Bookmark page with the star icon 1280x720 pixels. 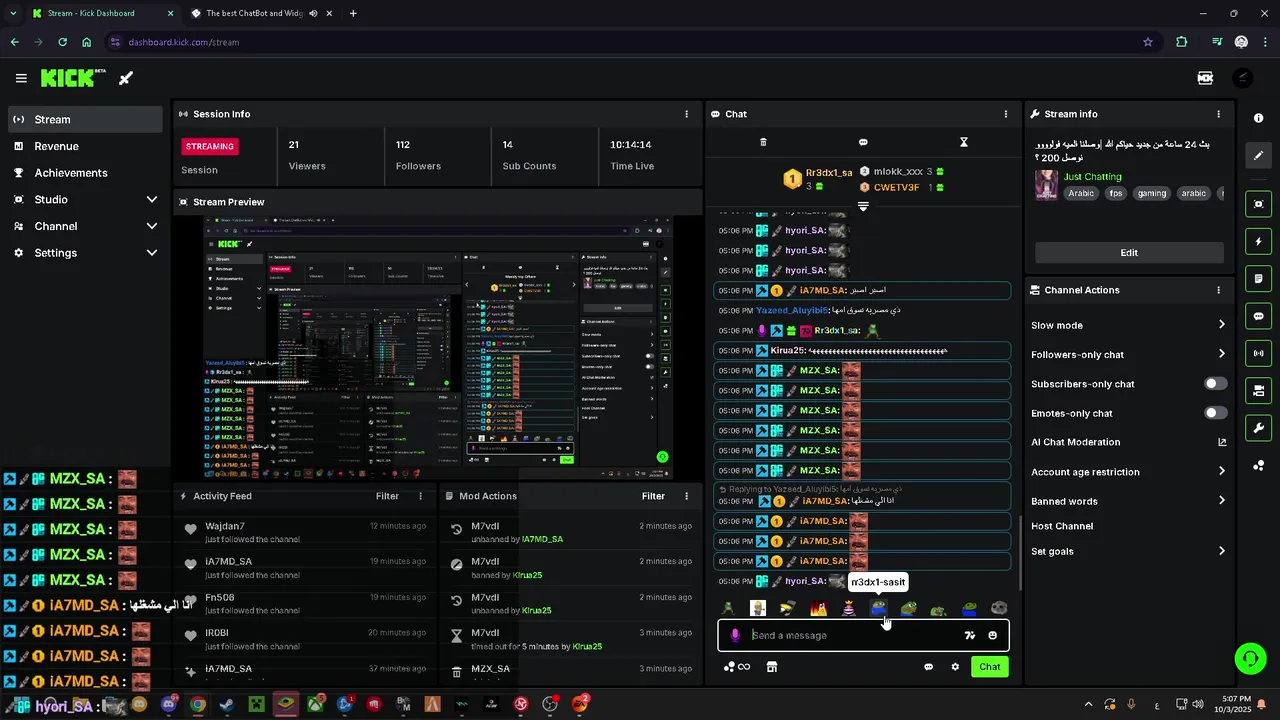point(1148,42)
